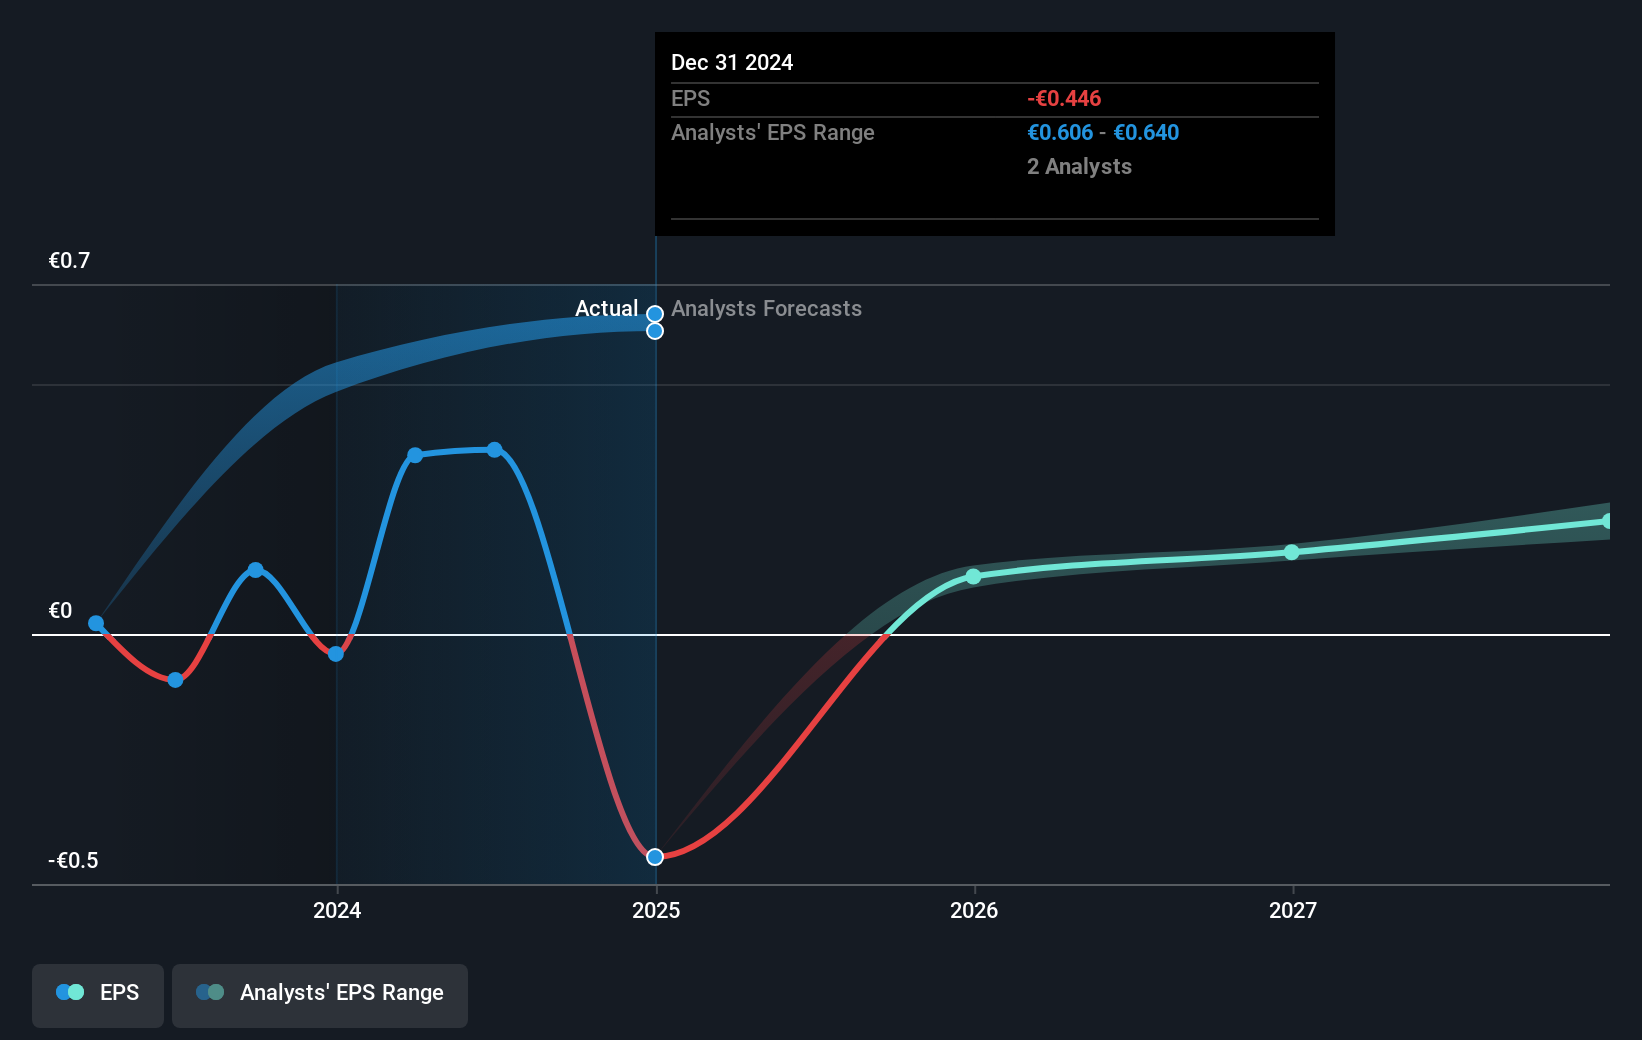1642x1040 pixels.
Task: Click the 2025 axis label
Action: pos(656,910)
